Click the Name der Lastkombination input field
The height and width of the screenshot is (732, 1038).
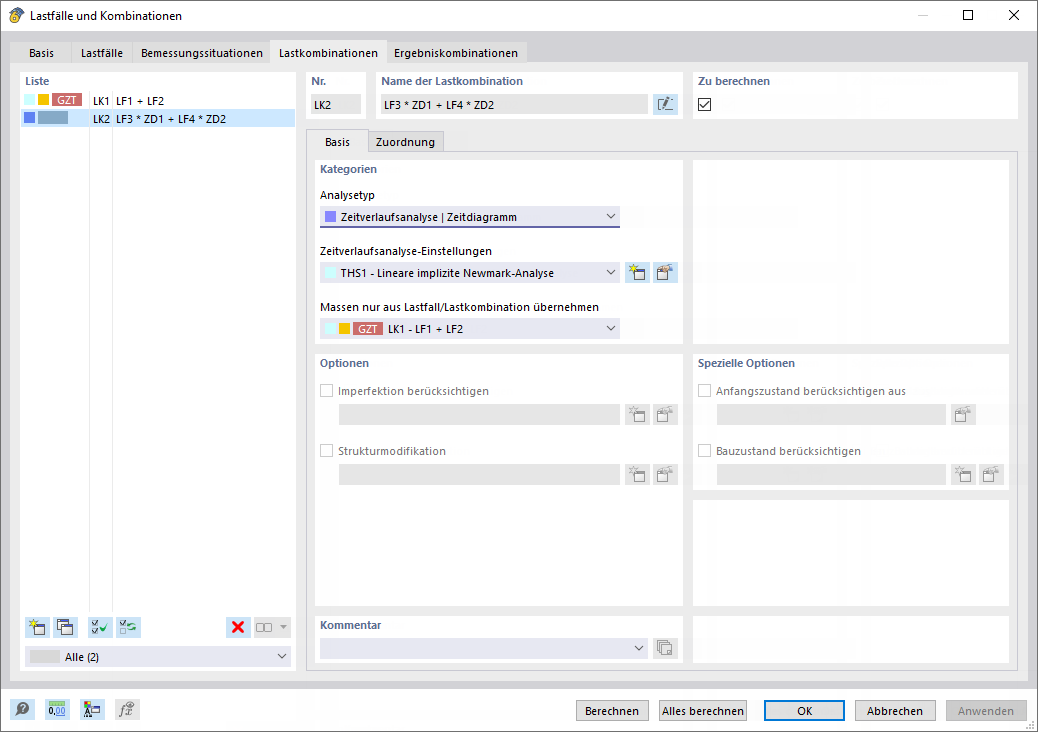point(514,105)
